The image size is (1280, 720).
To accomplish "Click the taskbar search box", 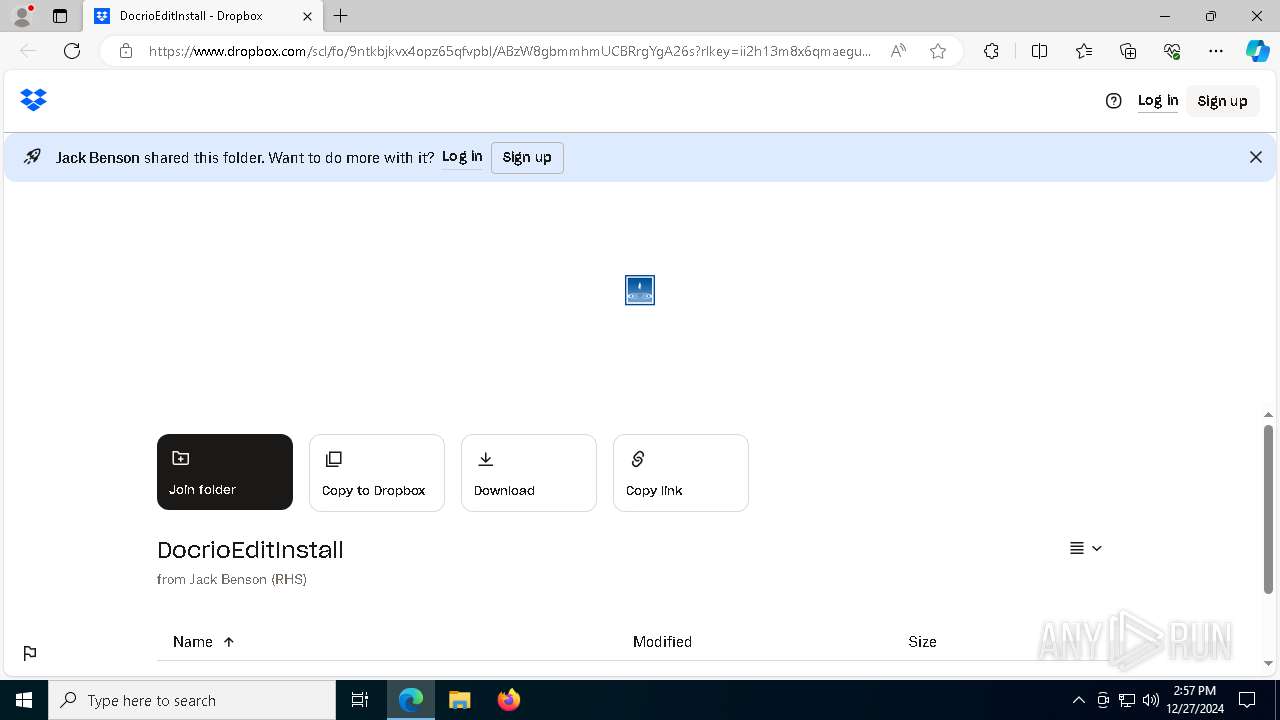I will 192,700.
